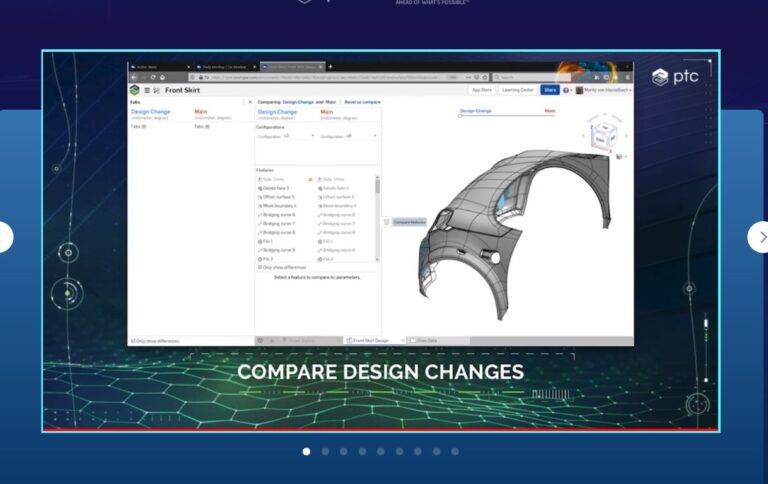Jump to the second carousel dot
The image size is (768, 484).
[x=325, y=452]
